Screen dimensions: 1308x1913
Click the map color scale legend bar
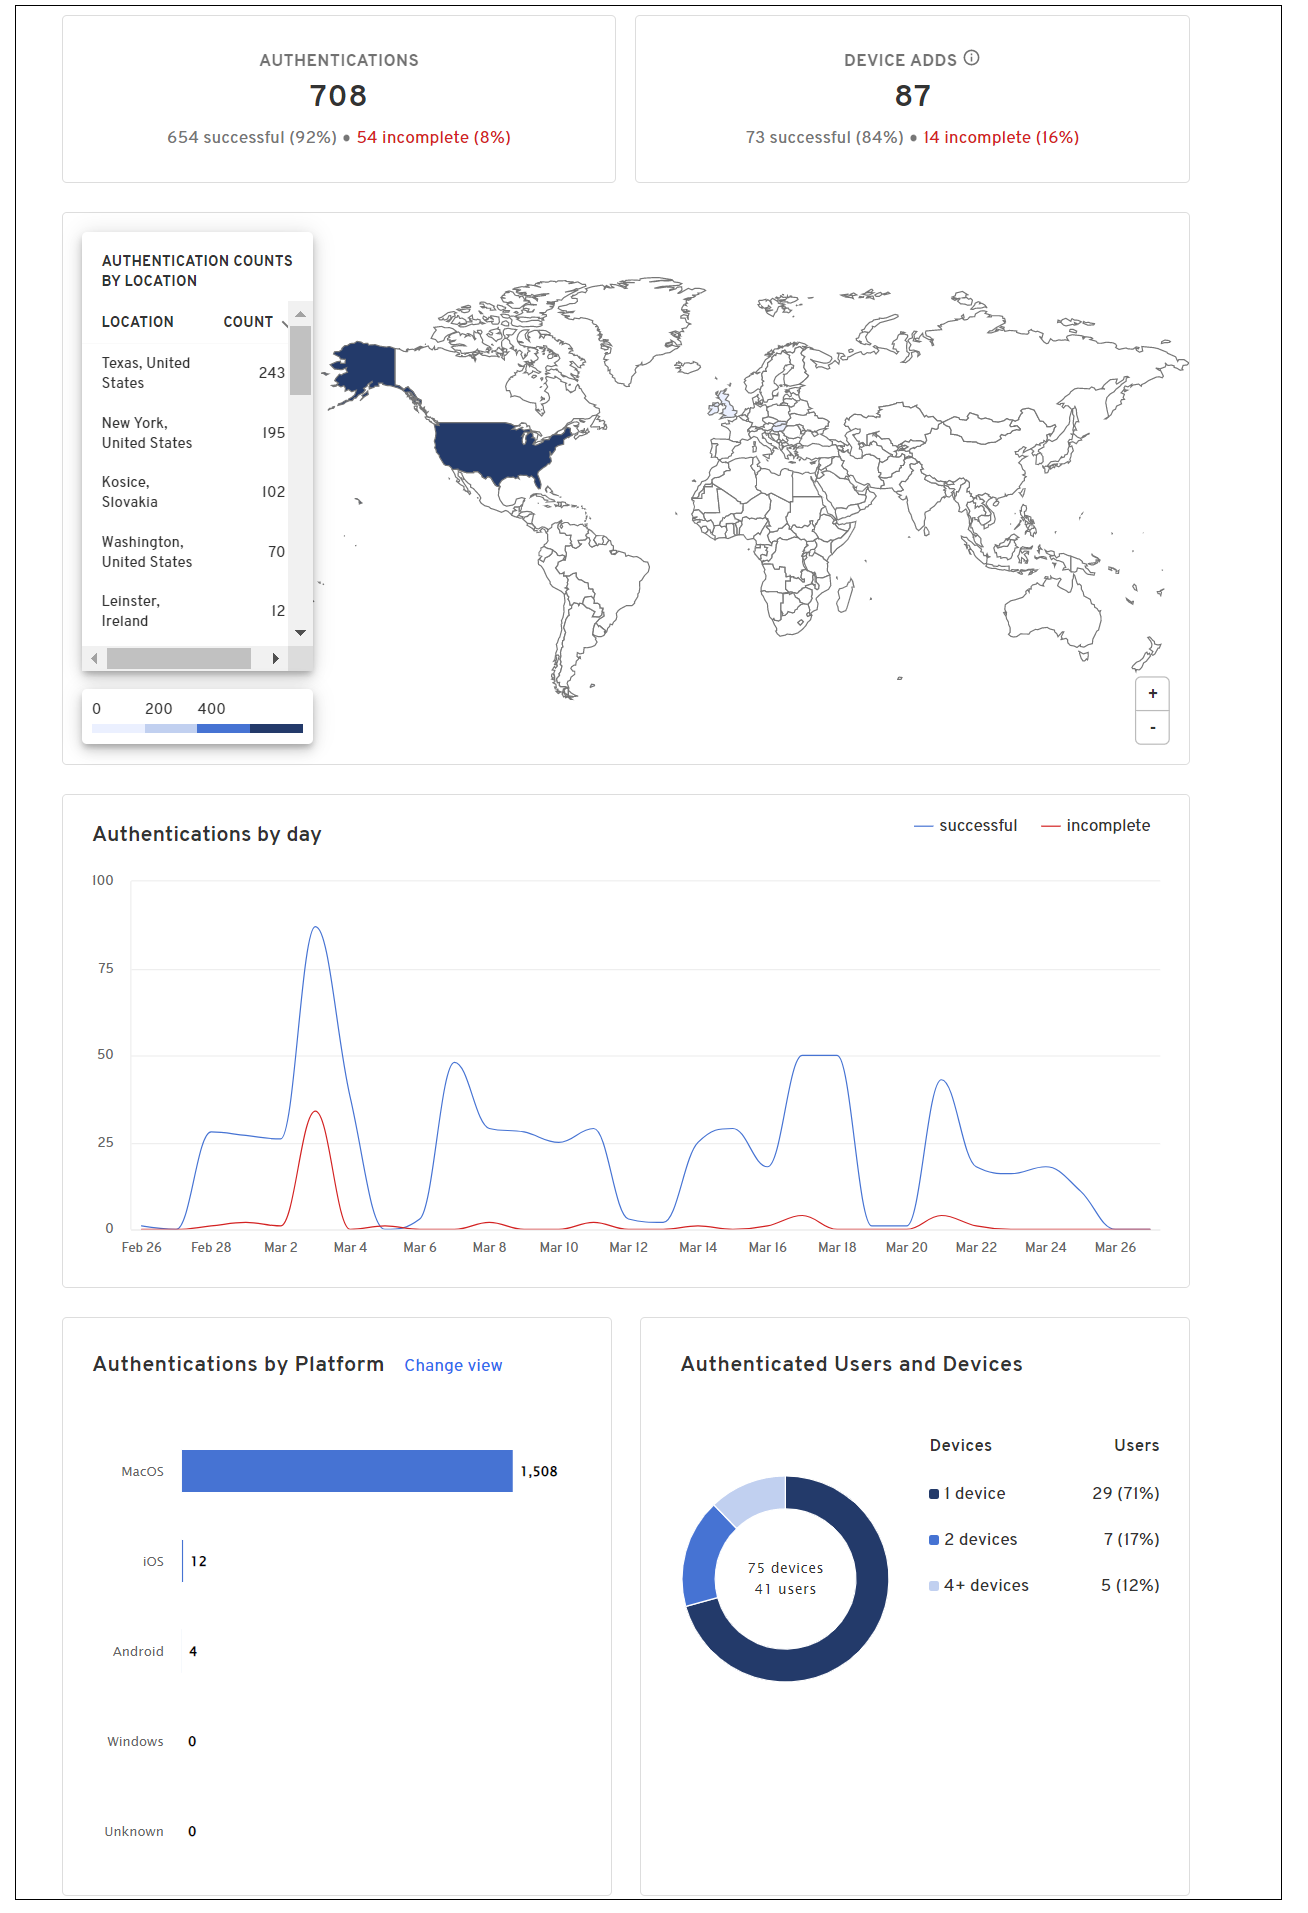click(197, 729)
